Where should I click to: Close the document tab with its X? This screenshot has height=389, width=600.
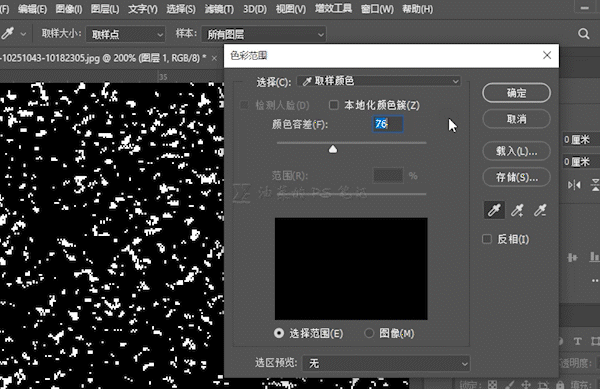[x=214, y=58]
